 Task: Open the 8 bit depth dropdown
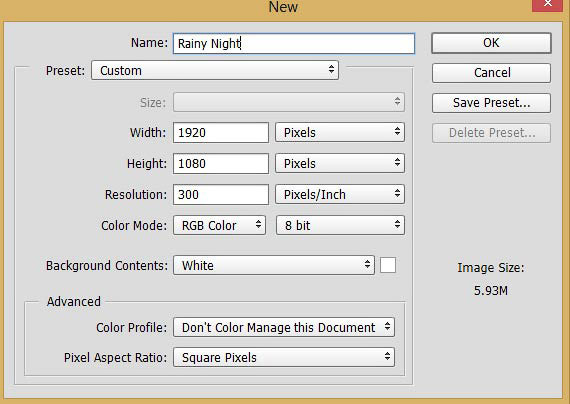click(340, 225)
